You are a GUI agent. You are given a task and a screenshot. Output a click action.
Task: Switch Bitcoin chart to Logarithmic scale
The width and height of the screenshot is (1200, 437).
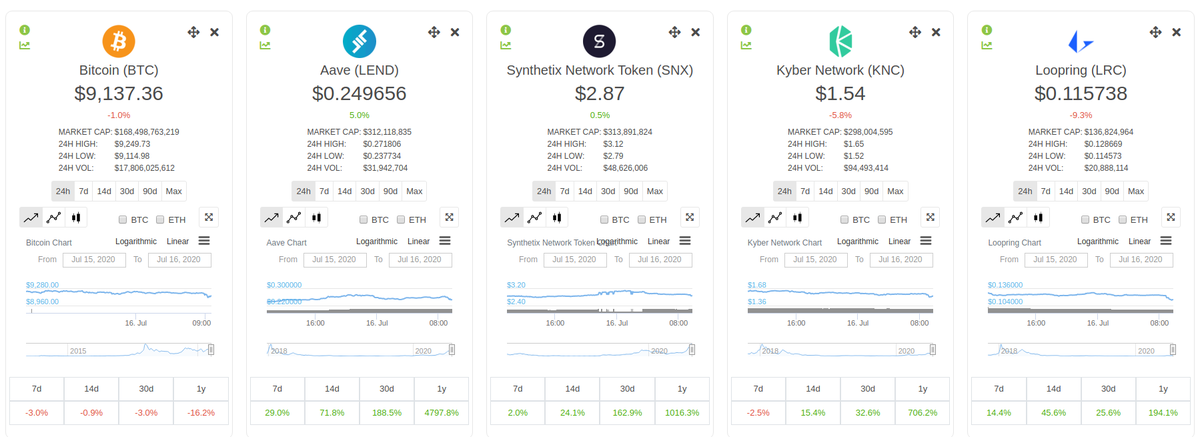(x=136, y=241)
